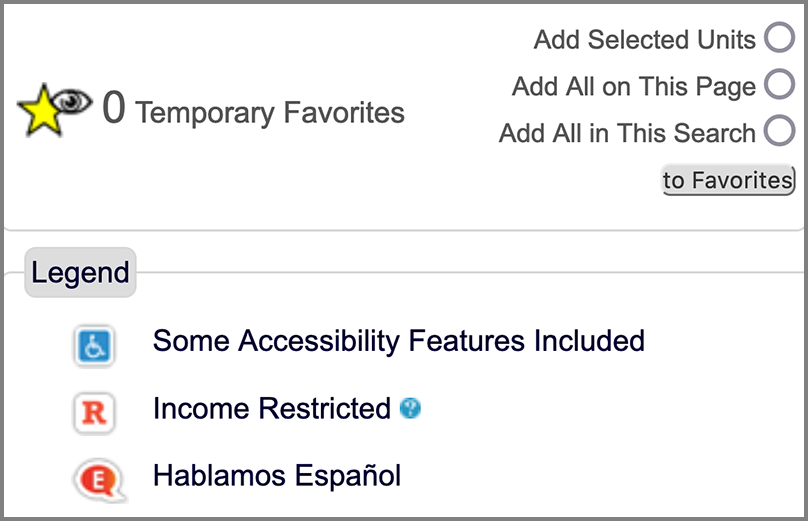Select the Add Selected Units radio button
Screen dimensions: 808x521
coord(779,37)
